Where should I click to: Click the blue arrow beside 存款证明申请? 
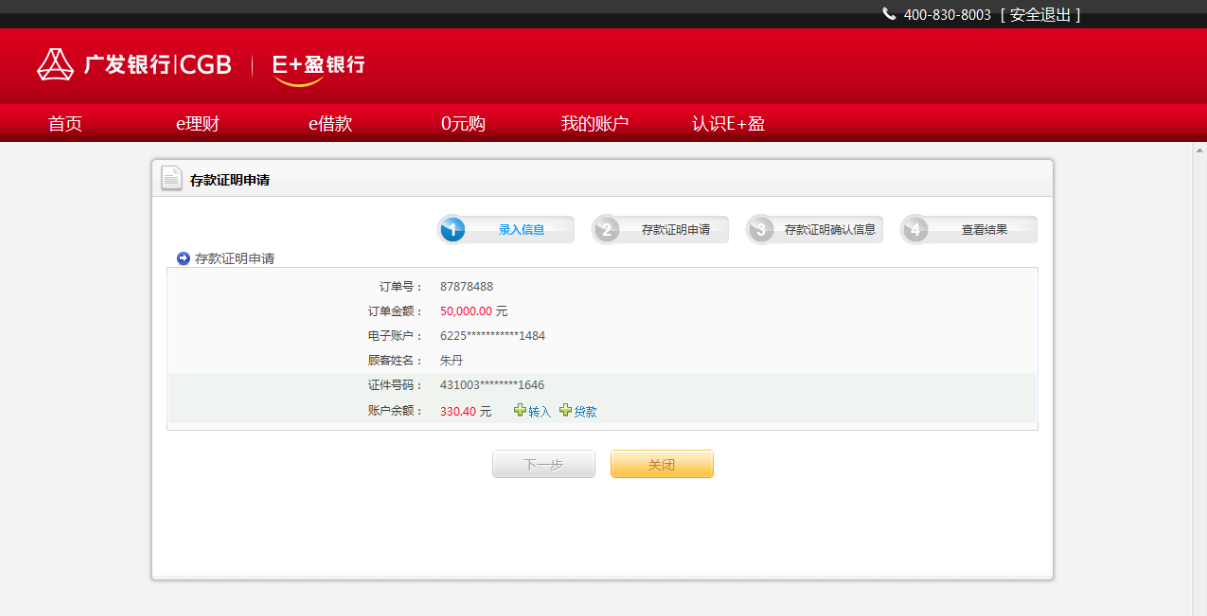coord(183,258)
